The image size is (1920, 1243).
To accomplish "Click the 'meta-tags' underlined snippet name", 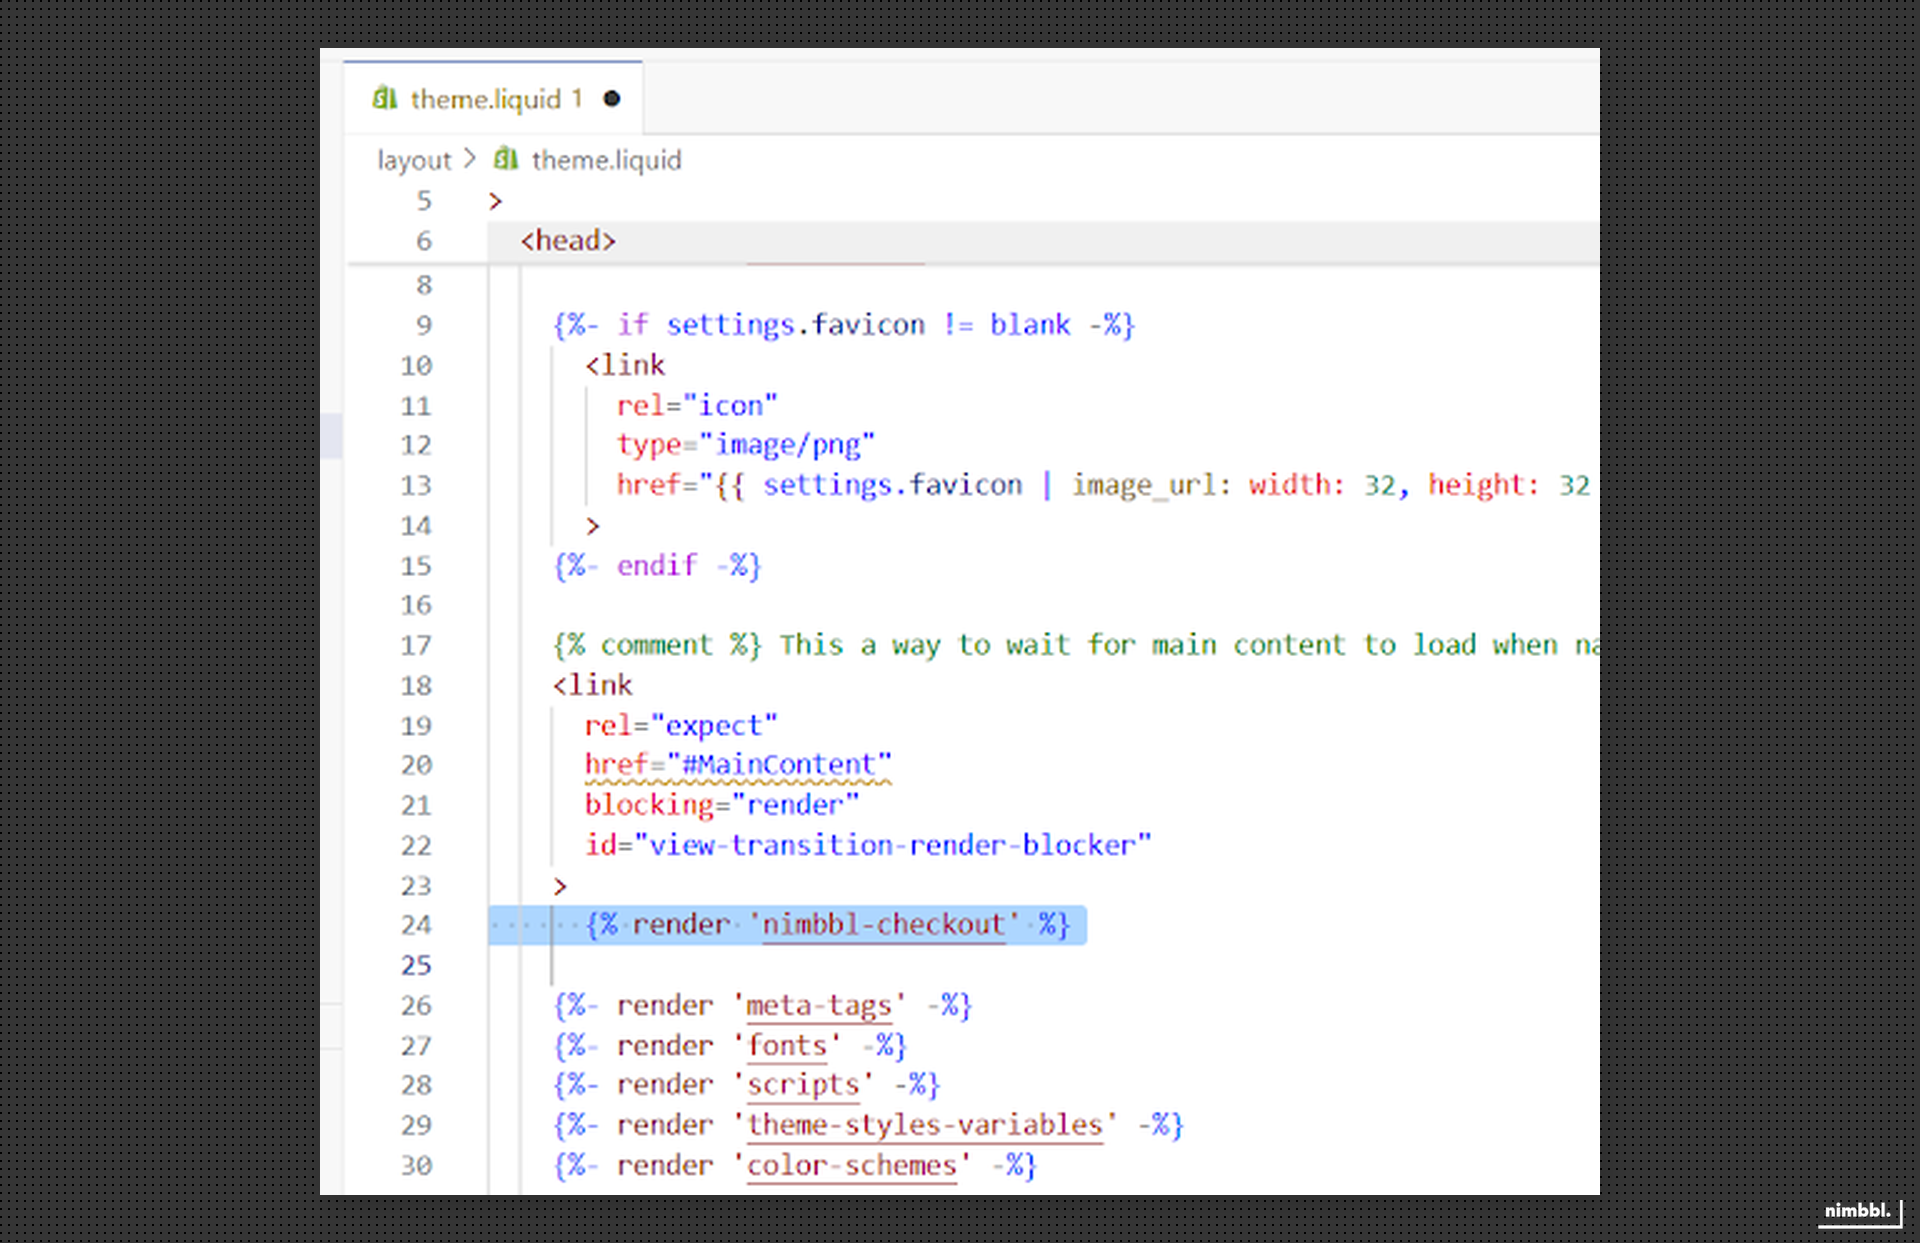I will click(x=820, y=1005).
